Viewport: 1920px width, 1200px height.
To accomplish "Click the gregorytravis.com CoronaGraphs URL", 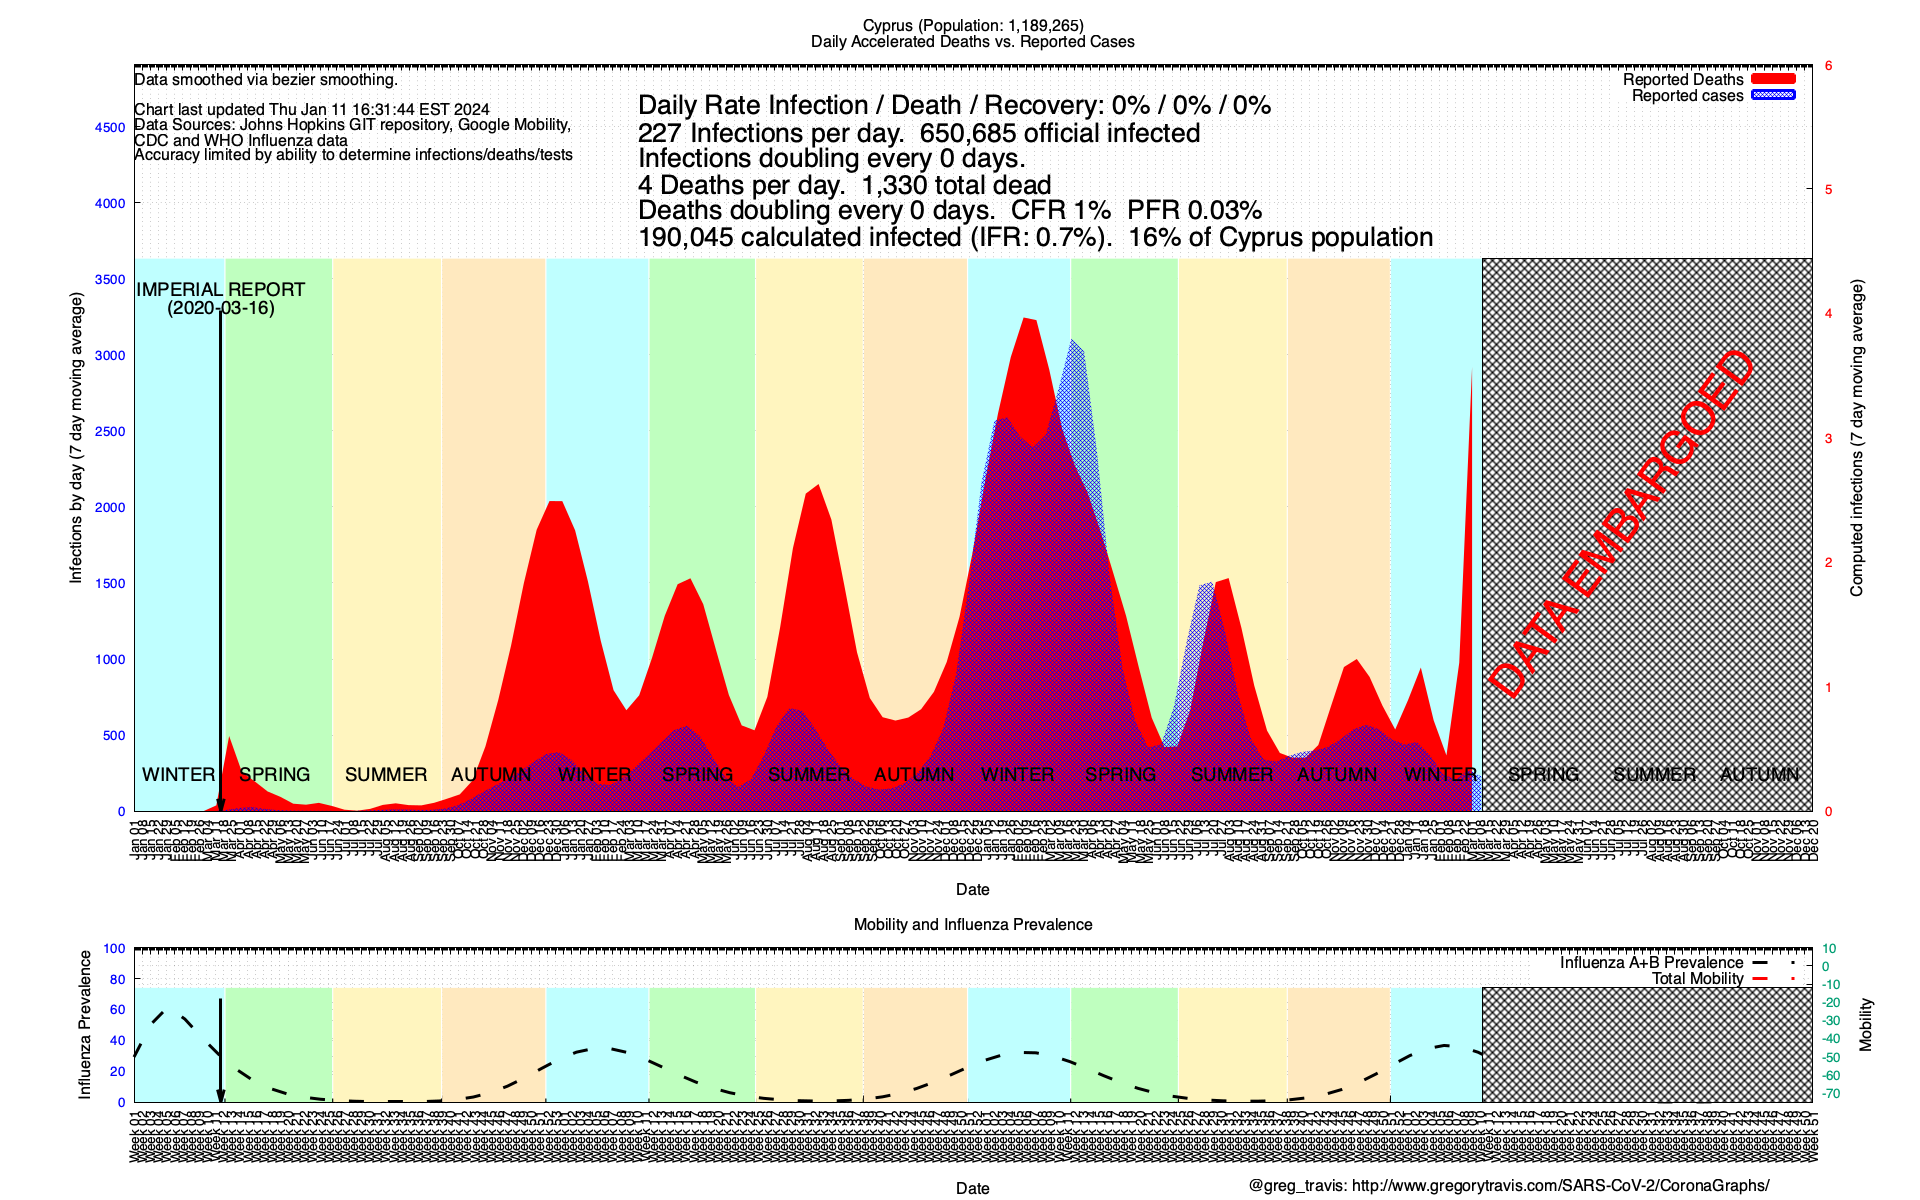I will pyautogui.click(x=1560, y=1186).
